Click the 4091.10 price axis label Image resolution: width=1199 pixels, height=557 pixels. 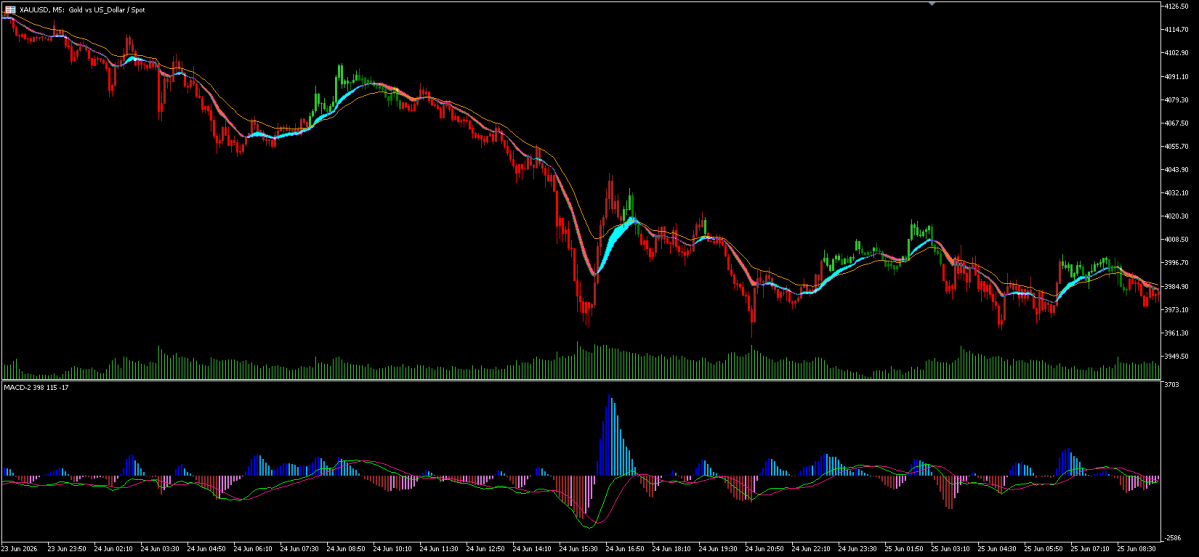point(1175,77)
